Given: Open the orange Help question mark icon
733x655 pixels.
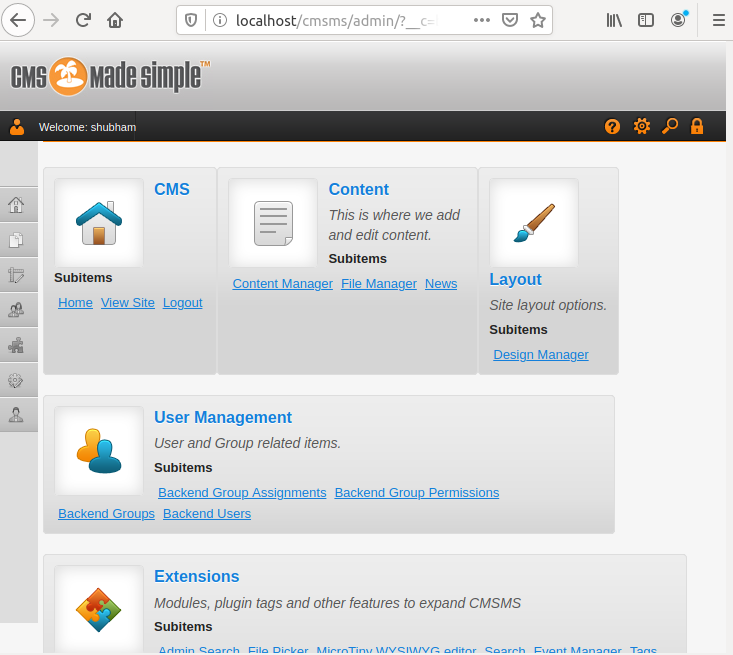Looking at the screenshot, I should pyautogui.click(x=612, y=126).
